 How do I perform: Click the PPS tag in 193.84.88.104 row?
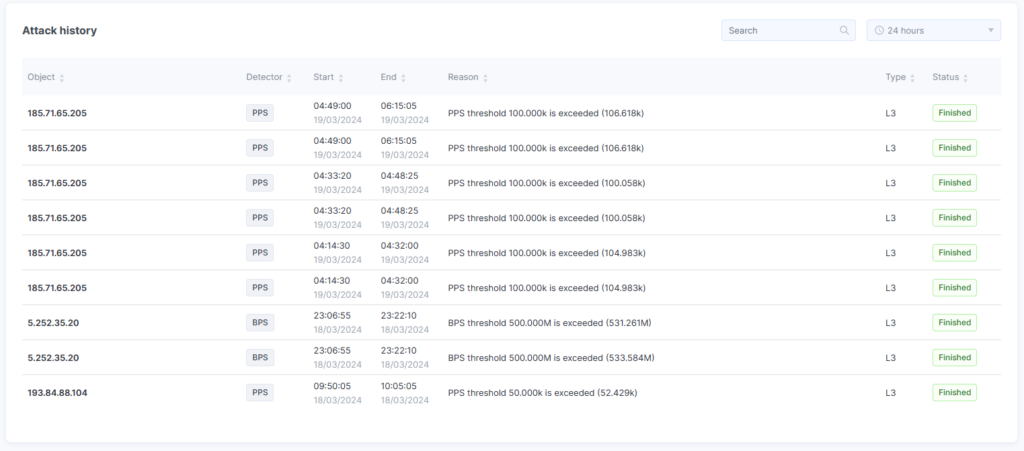[260, 392]
